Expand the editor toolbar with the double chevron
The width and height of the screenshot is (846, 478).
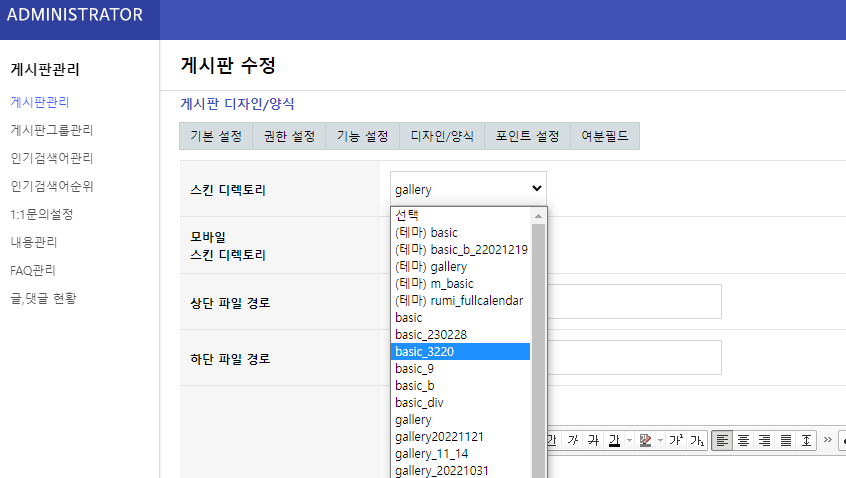827,440
